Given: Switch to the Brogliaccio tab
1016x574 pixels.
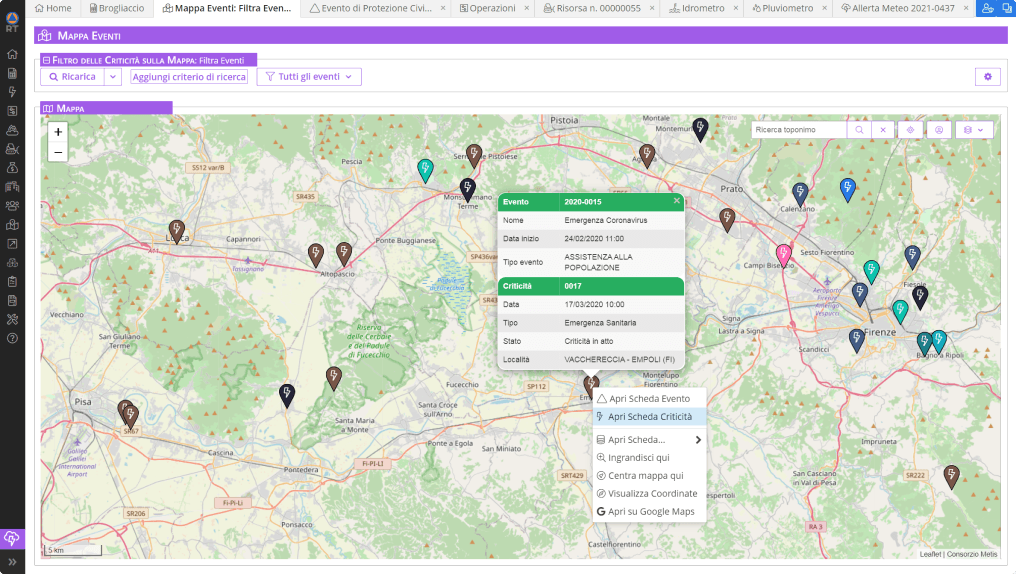Looking at the screenshot, I should [x=117, y=8].
